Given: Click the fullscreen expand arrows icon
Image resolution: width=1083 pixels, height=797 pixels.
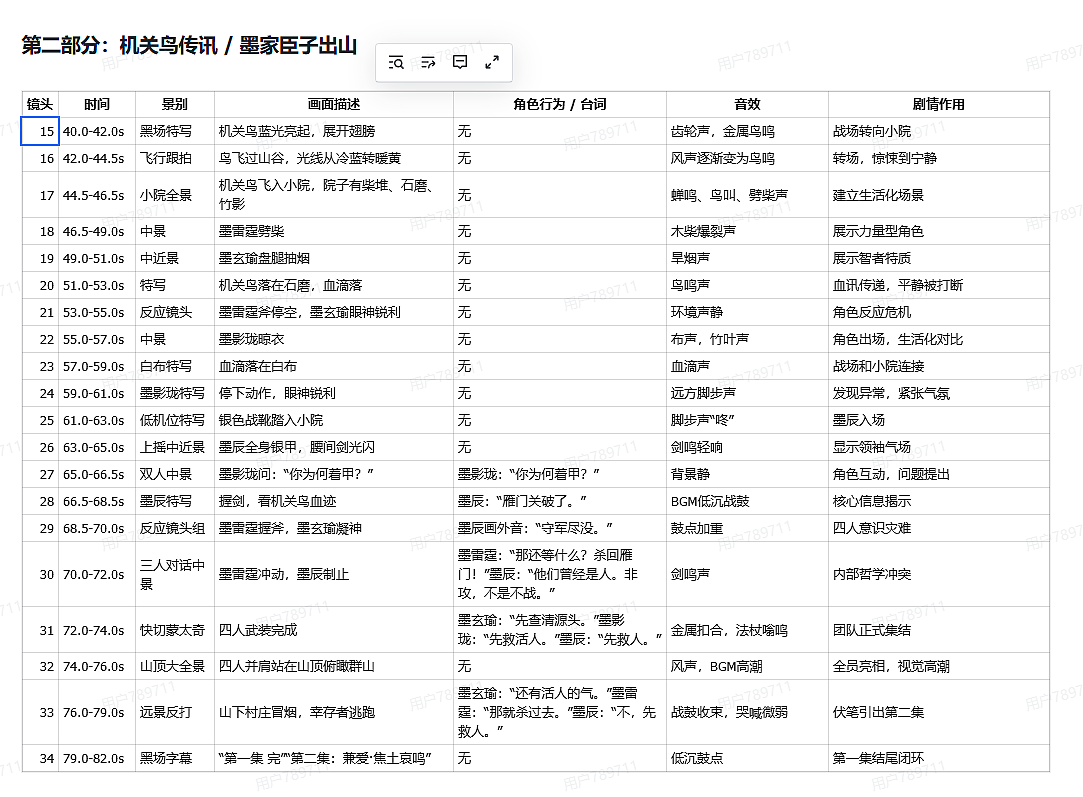Looking at the screenshot, I should 492,63.
